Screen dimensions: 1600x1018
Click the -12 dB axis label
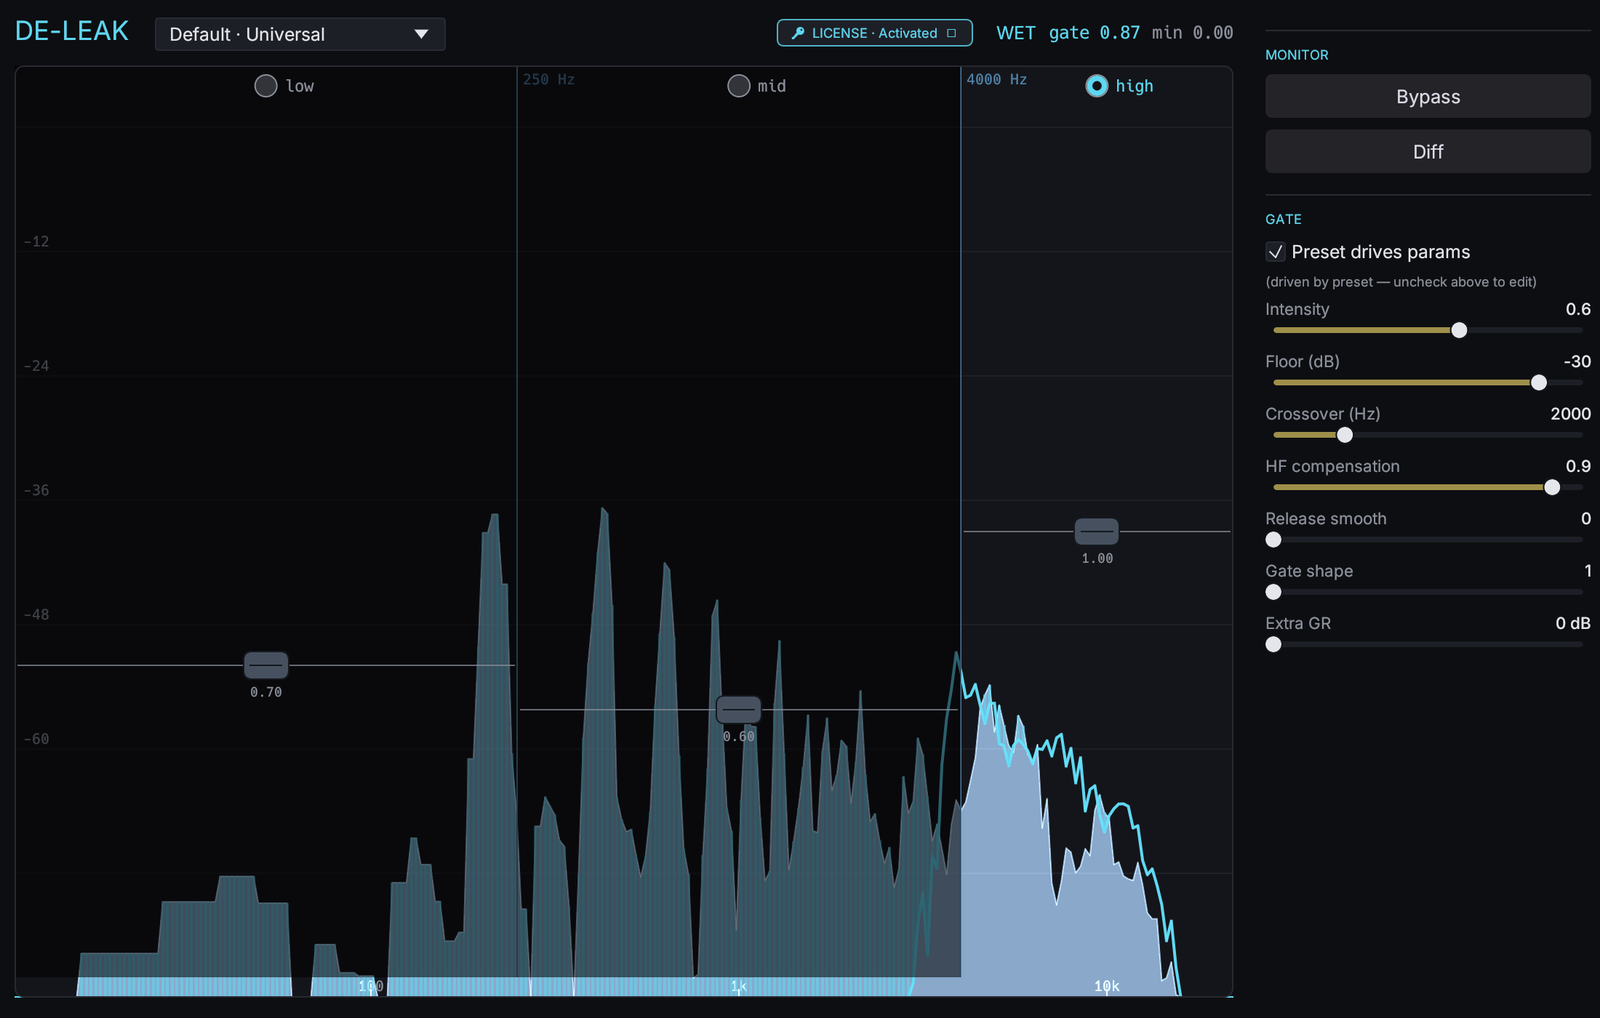coord(37,242)
